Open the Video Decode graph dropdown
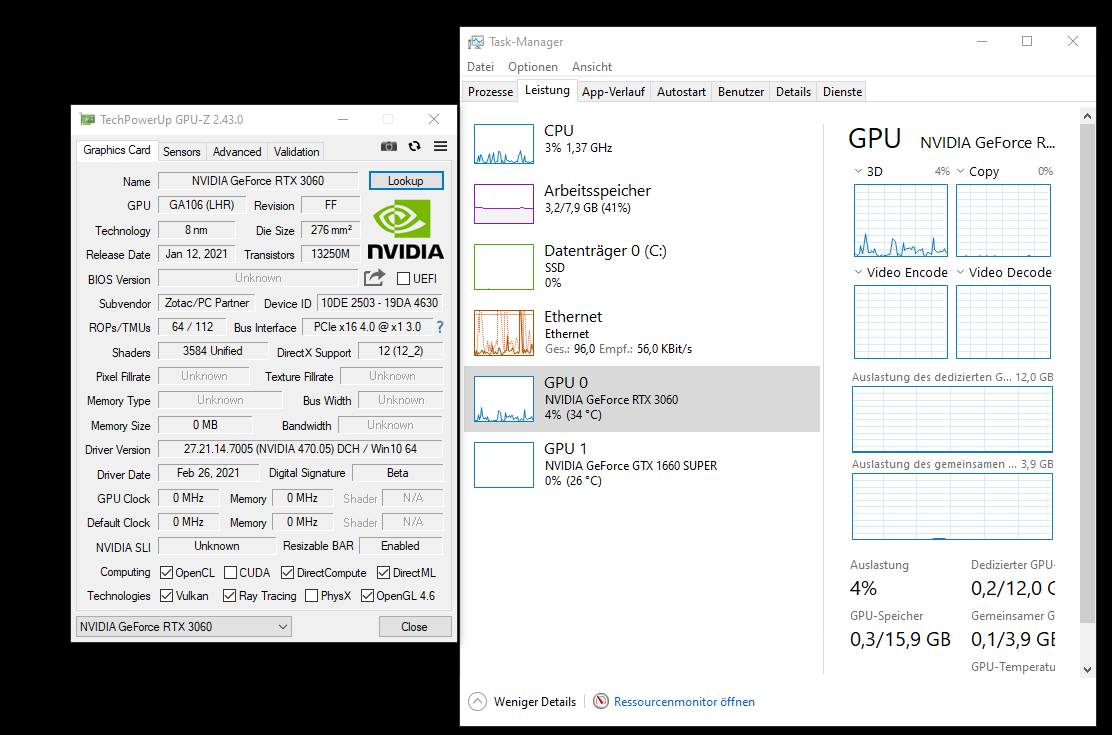The height and width of the screenshot is (735, 1112). [x=961, y=272]
